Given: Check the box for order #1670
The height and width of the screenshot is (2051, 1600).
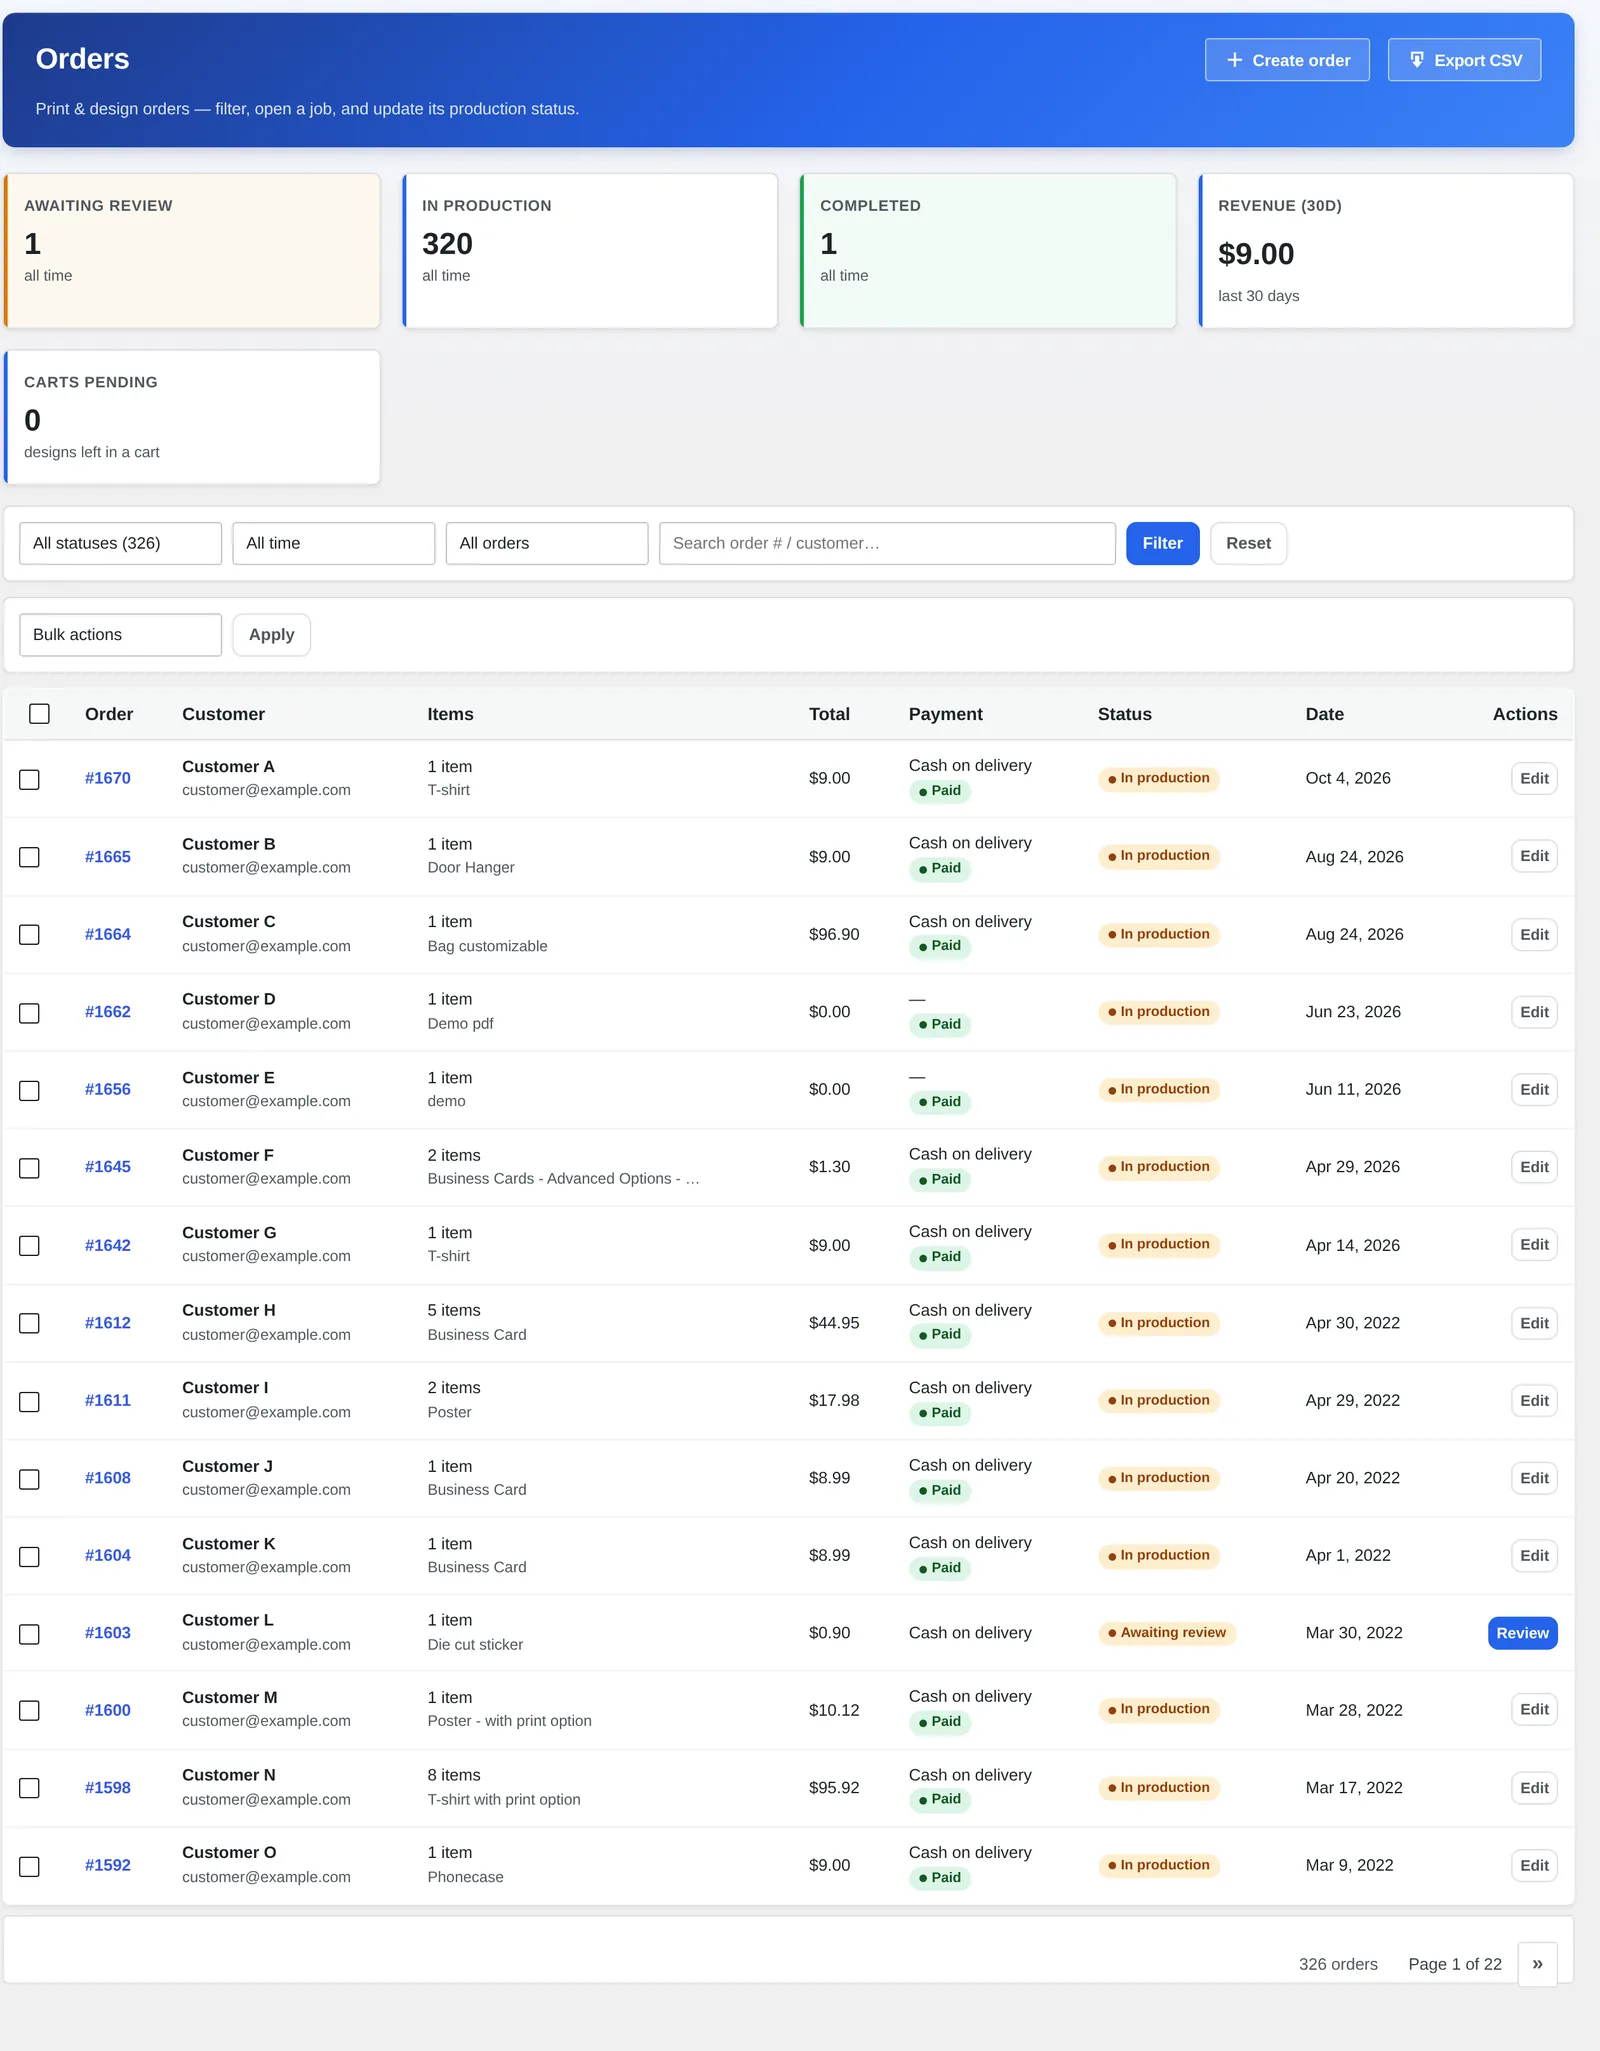Looking at the screenshot, I should [x=30, y=779].
